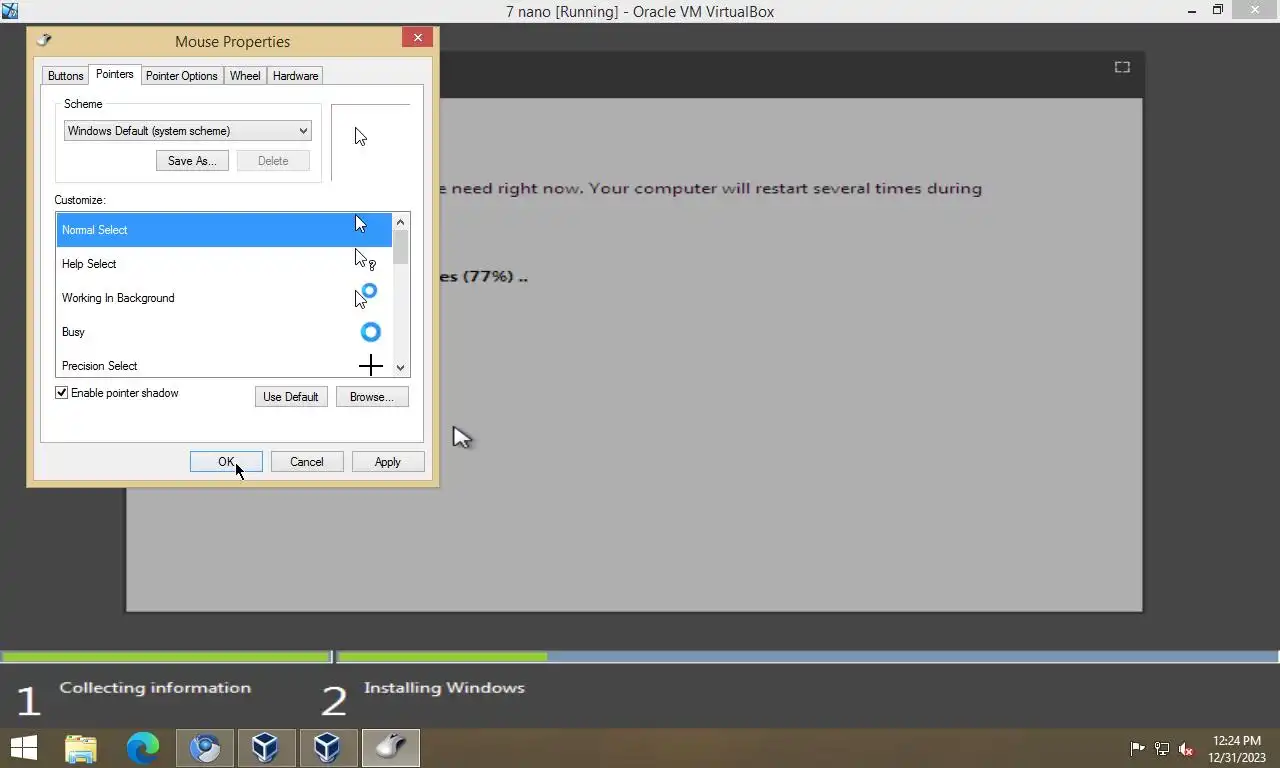The height and width of the screenshot is (768, 1280).
Task: Switch to the second VirtualBox taskbar icon
Action: (328, 747)
